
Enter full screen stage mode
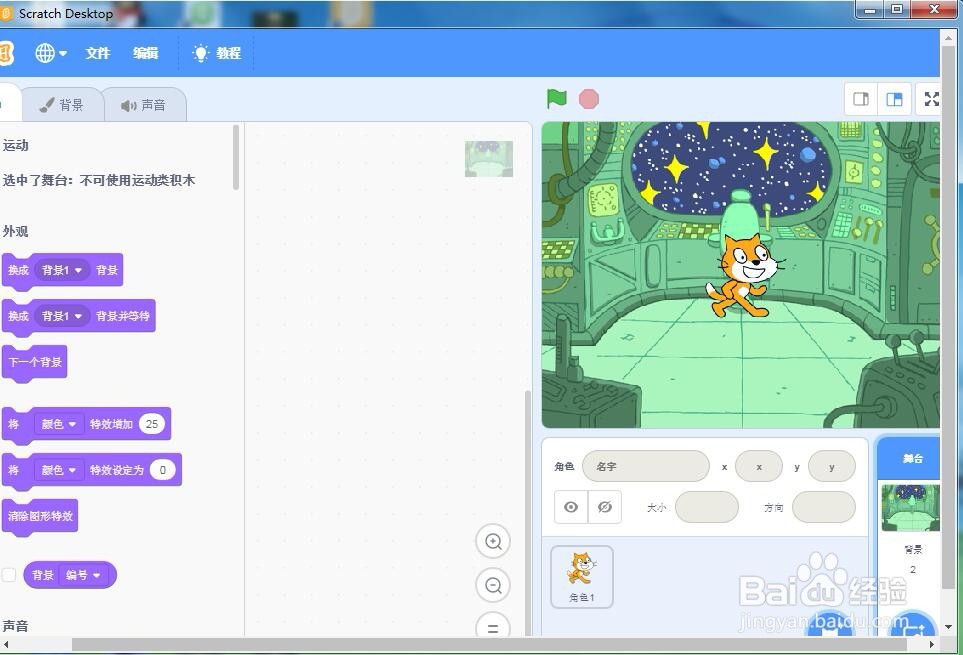coord(931,99)
